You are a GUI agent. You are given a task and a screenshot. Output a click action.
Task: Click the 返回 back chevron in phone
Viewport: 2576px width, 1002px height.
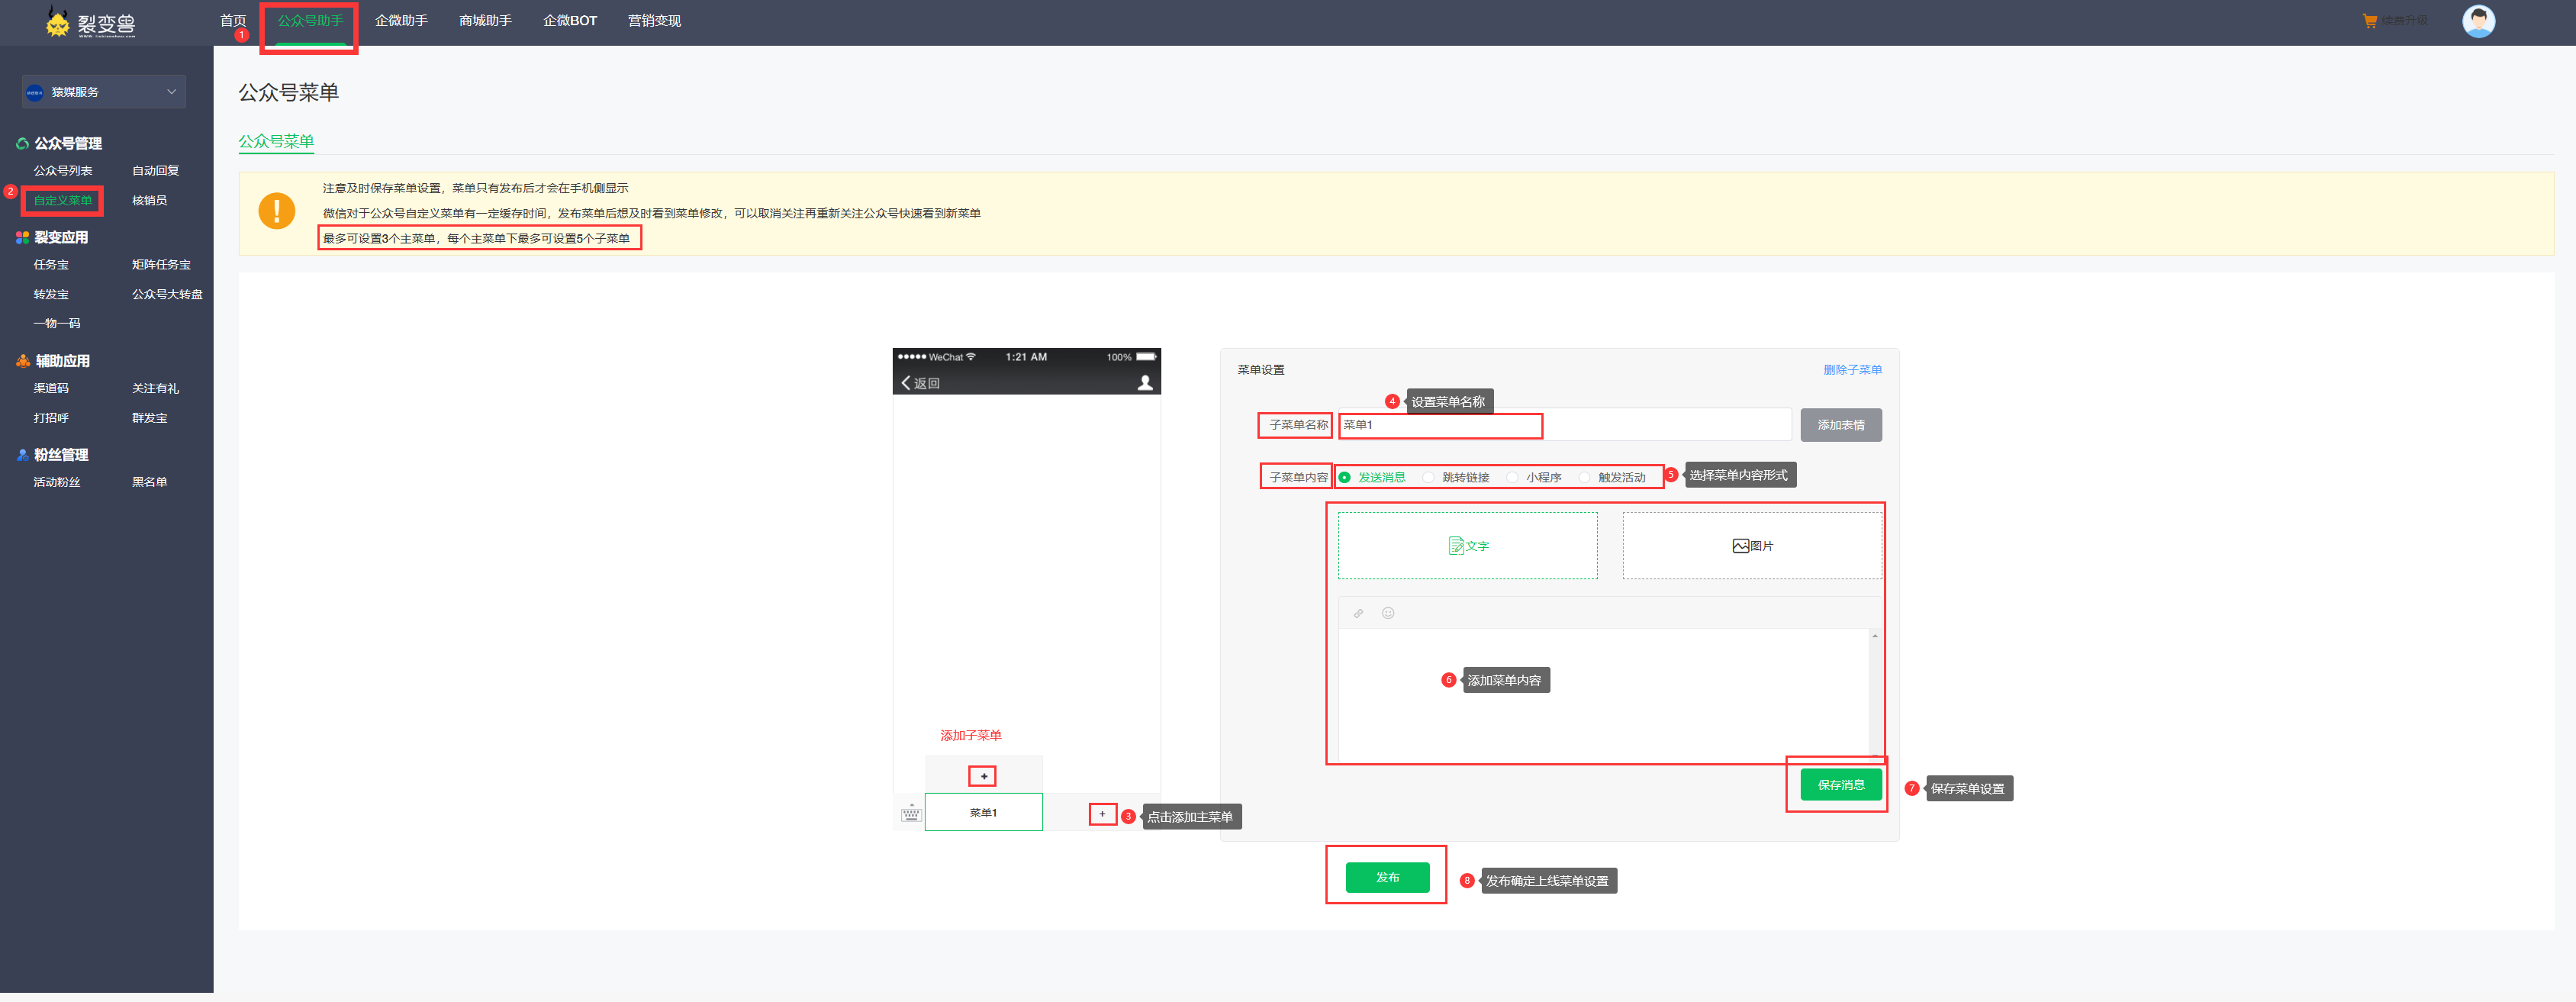(x=907, y=383)
